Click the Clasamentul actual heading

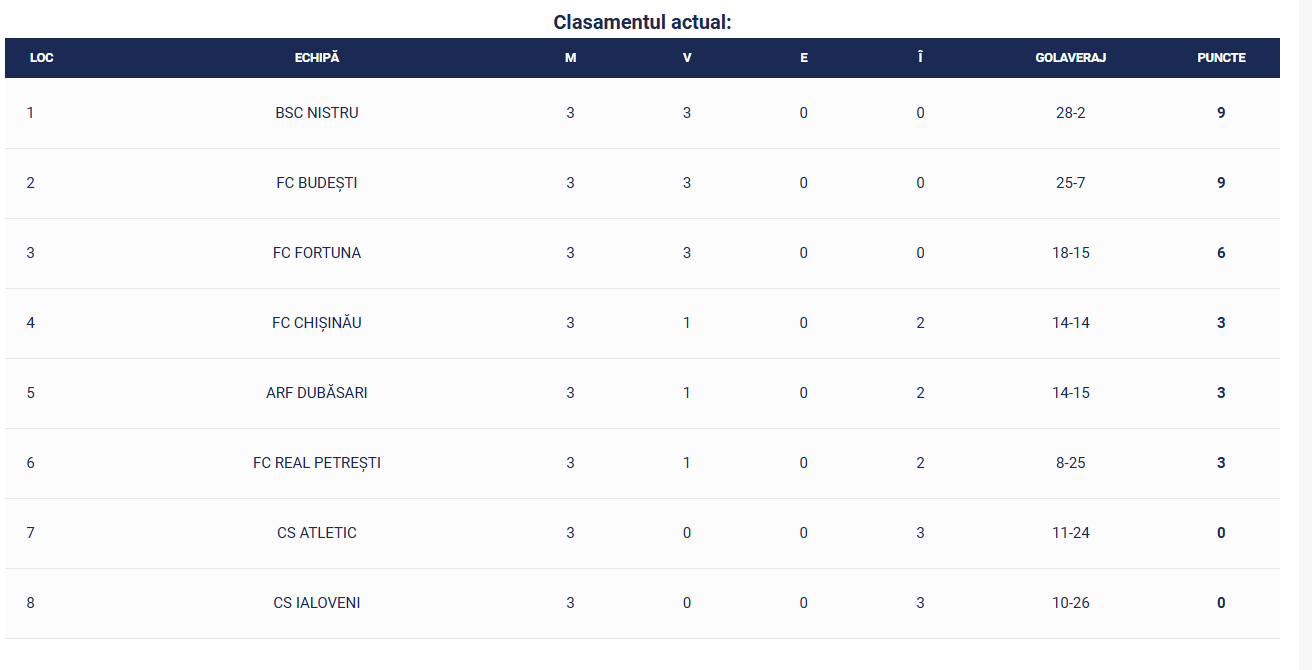click(x=643, y=22)
